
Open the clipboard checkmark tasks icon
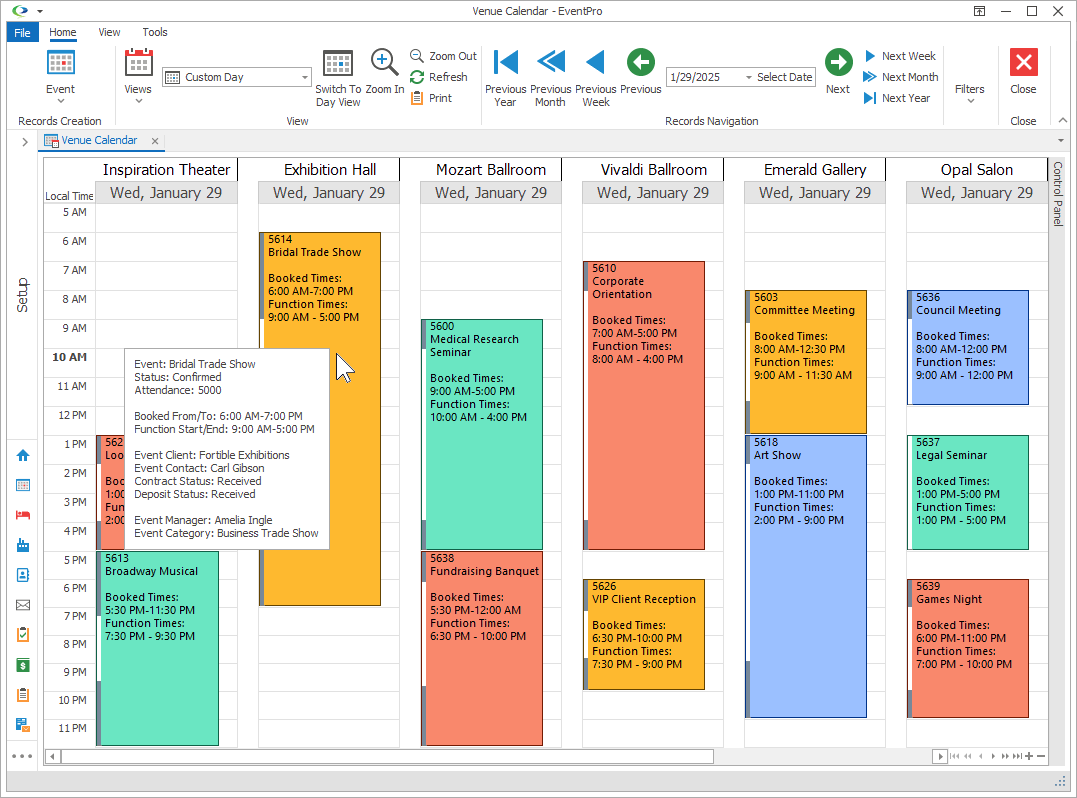(x=23, y=635)
